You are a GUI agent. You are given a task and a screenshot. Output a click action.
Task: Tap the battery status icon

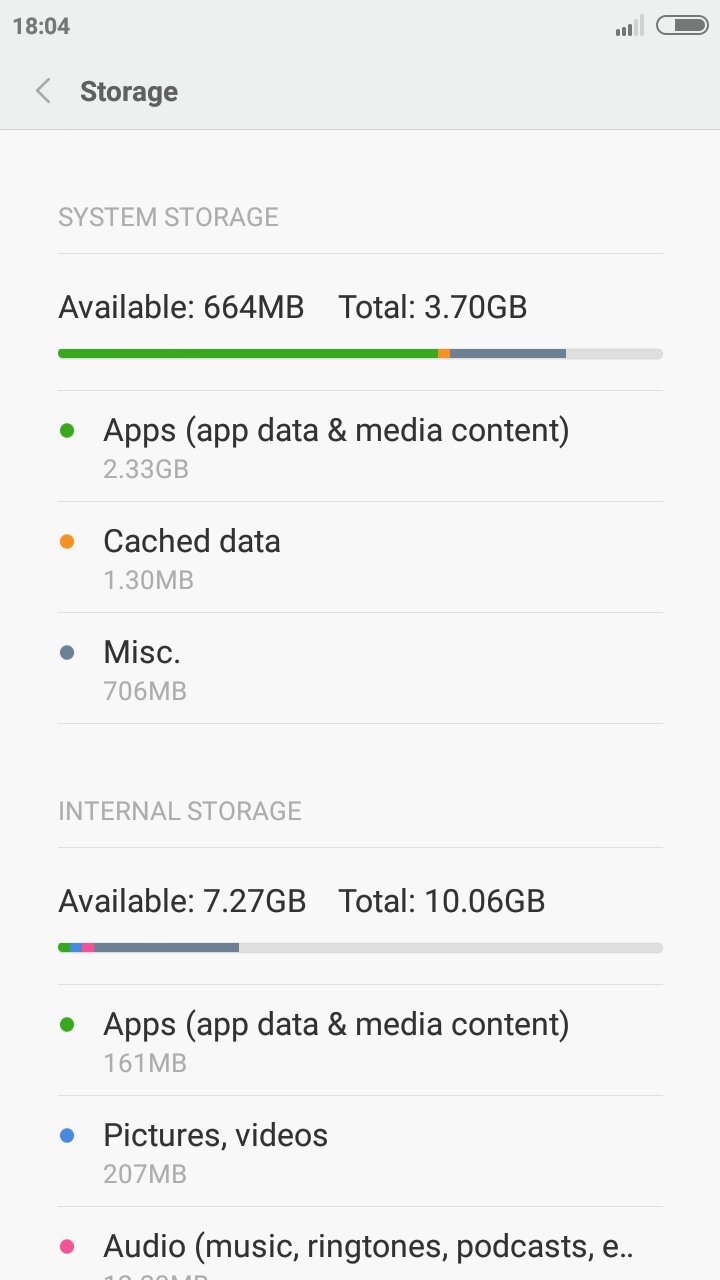click(x=682, y=26)
